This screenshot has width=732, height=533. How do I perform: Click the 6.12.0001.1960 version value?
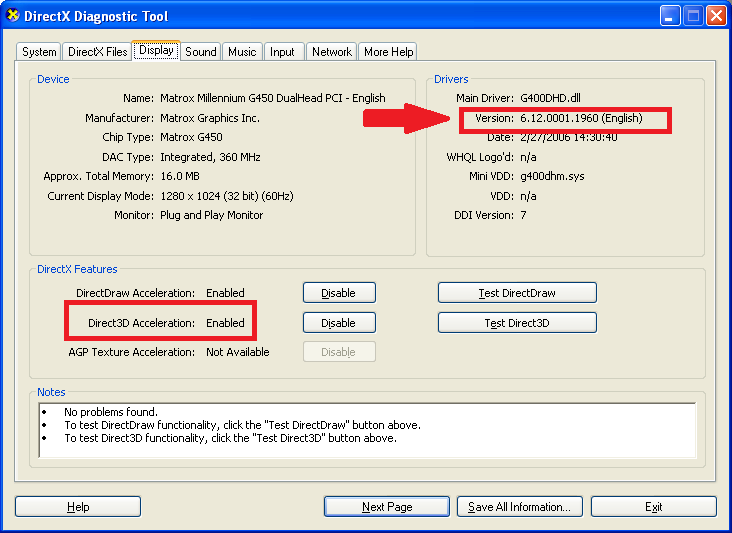click(581, 118)
